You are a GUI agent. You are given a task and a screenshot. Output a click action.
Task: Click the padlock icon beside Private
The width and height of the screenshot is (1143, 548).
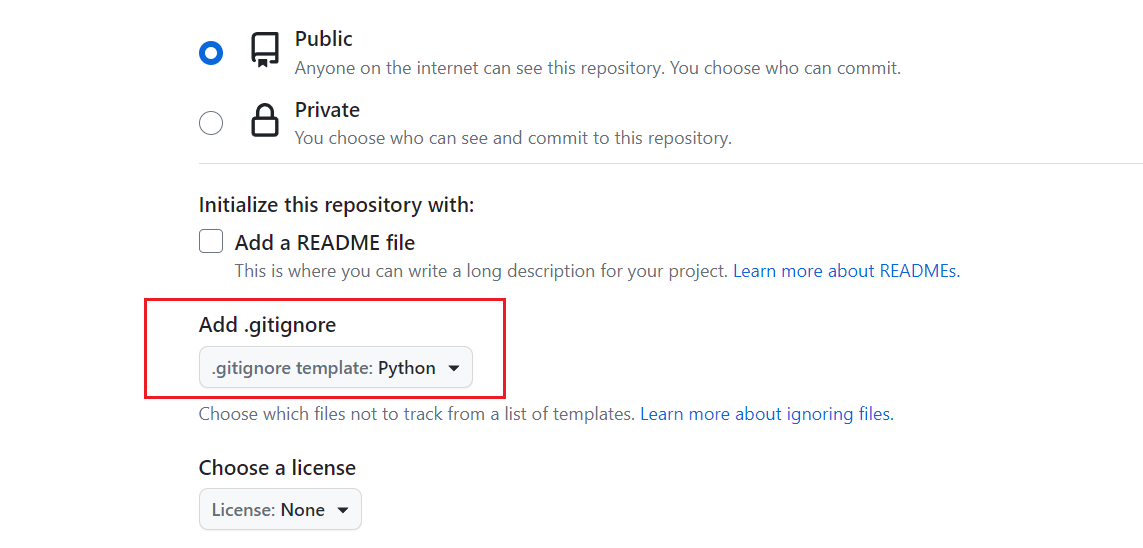265,121
